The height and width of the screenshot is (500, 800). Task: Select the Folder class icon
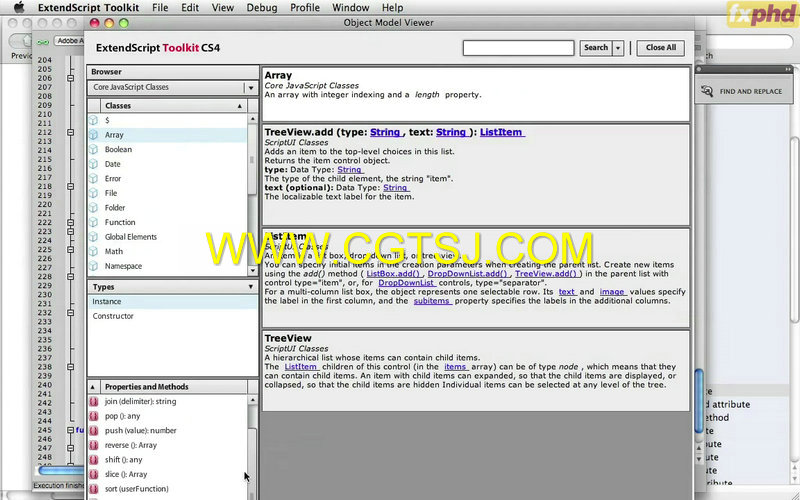coord(93,208)
